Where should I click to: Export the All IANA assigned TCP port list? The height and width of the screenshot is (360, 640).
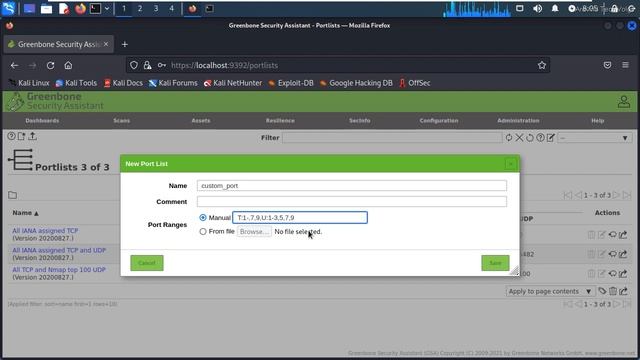click(623, 235)
